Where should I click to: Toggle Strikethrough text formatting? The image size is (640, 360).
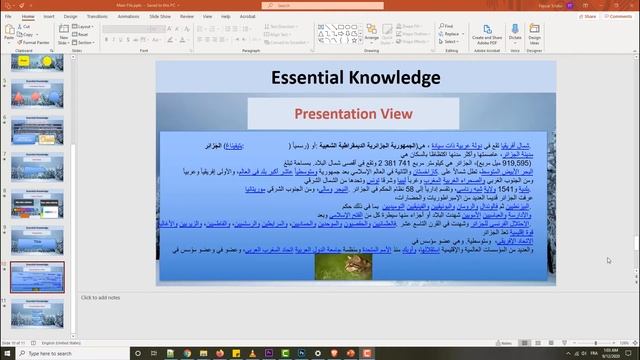click(136, 40)
